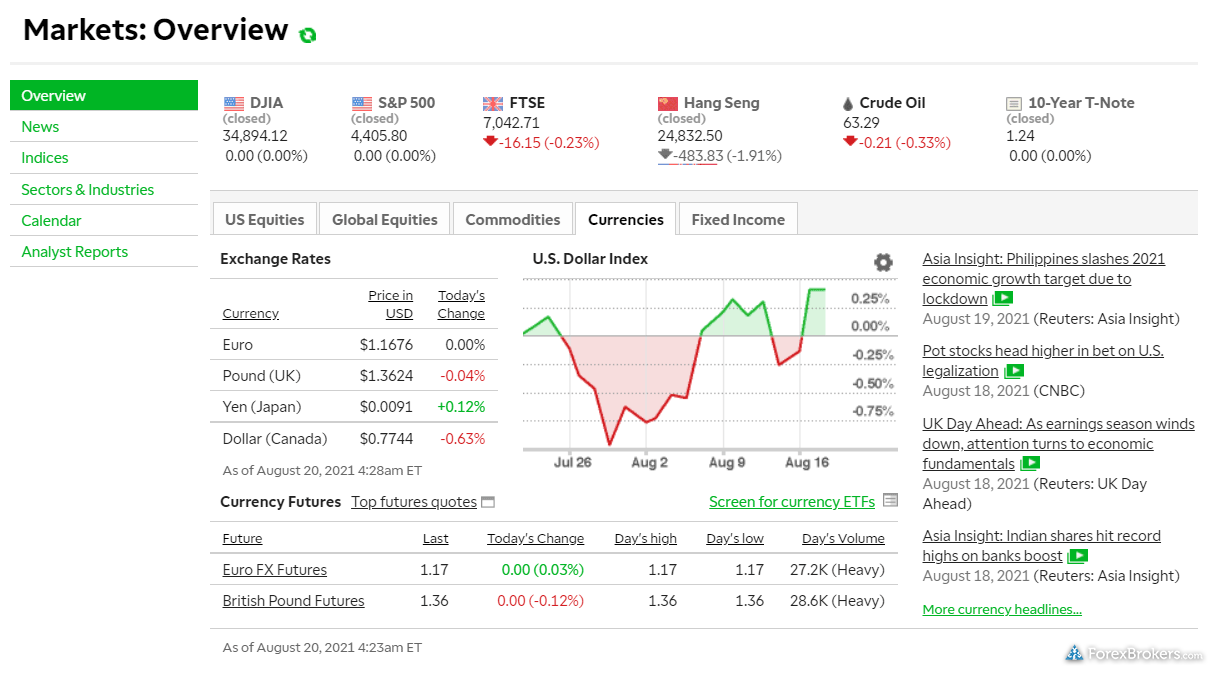Sort futures table by Last column
1228x676 pixels.
click(x=435, y=538)
